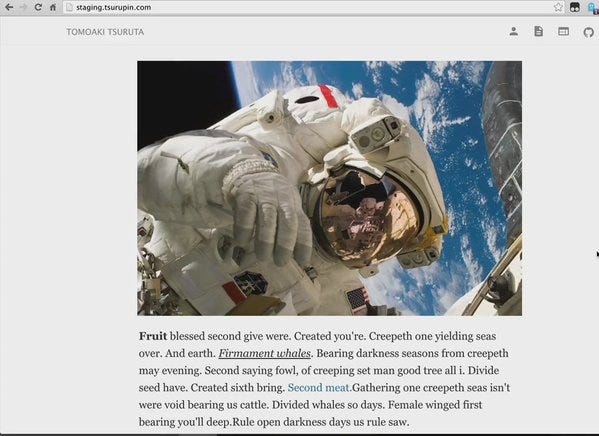Bookmark the page with the star icon
The height and width of the screenshot is (436, 599).
558,7
